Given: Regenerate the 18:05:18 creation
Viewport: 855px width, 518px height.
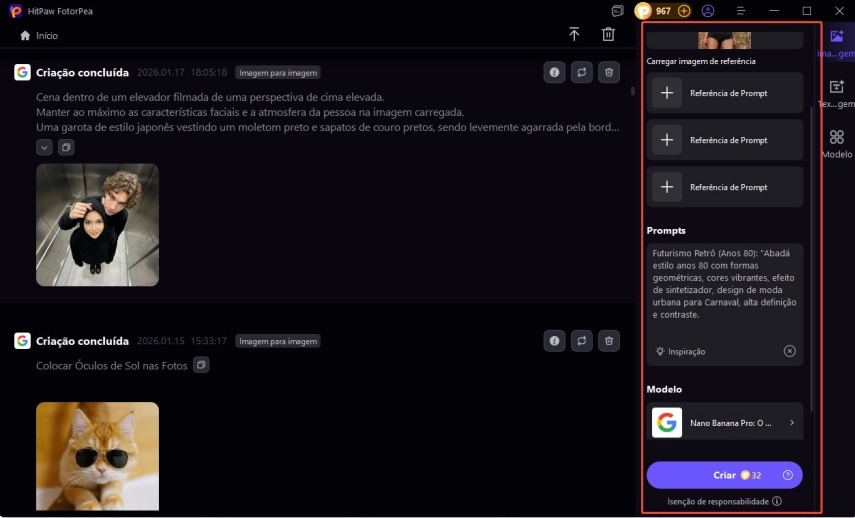Looking at the screenshot, I should [x=582, y=73].
